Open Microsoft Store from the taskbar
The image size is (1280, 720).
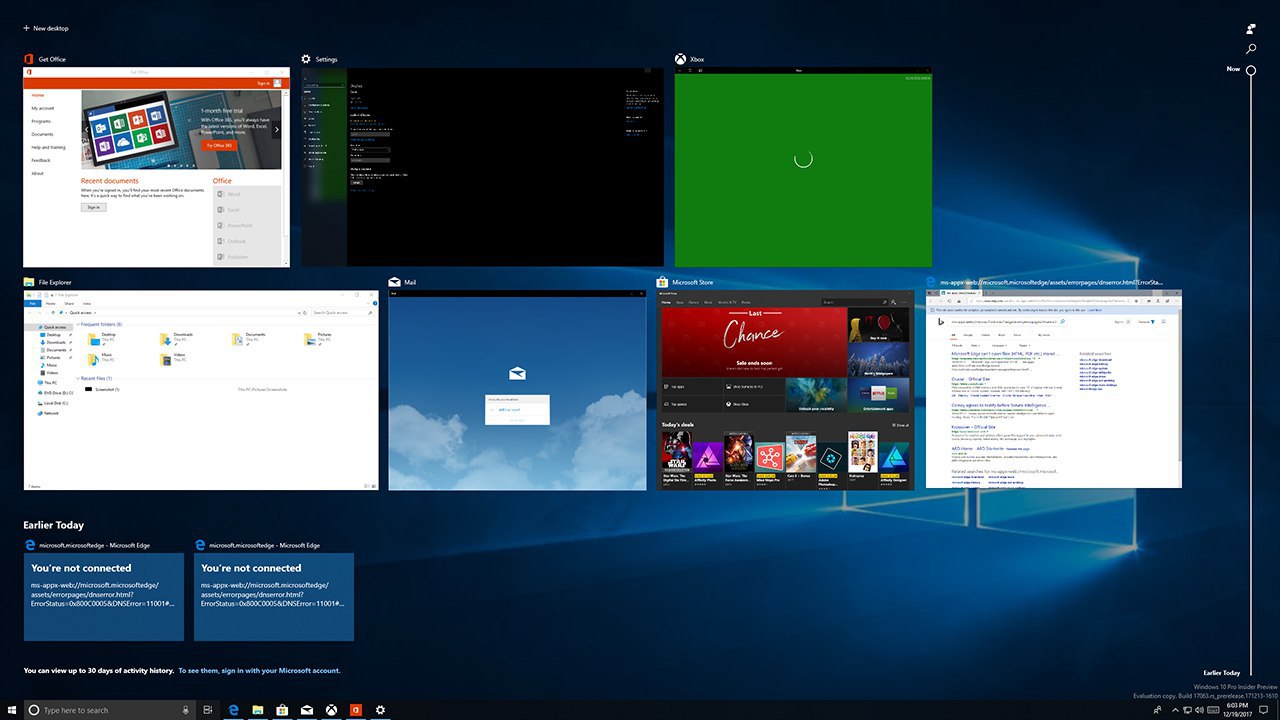tap(282, 710)
